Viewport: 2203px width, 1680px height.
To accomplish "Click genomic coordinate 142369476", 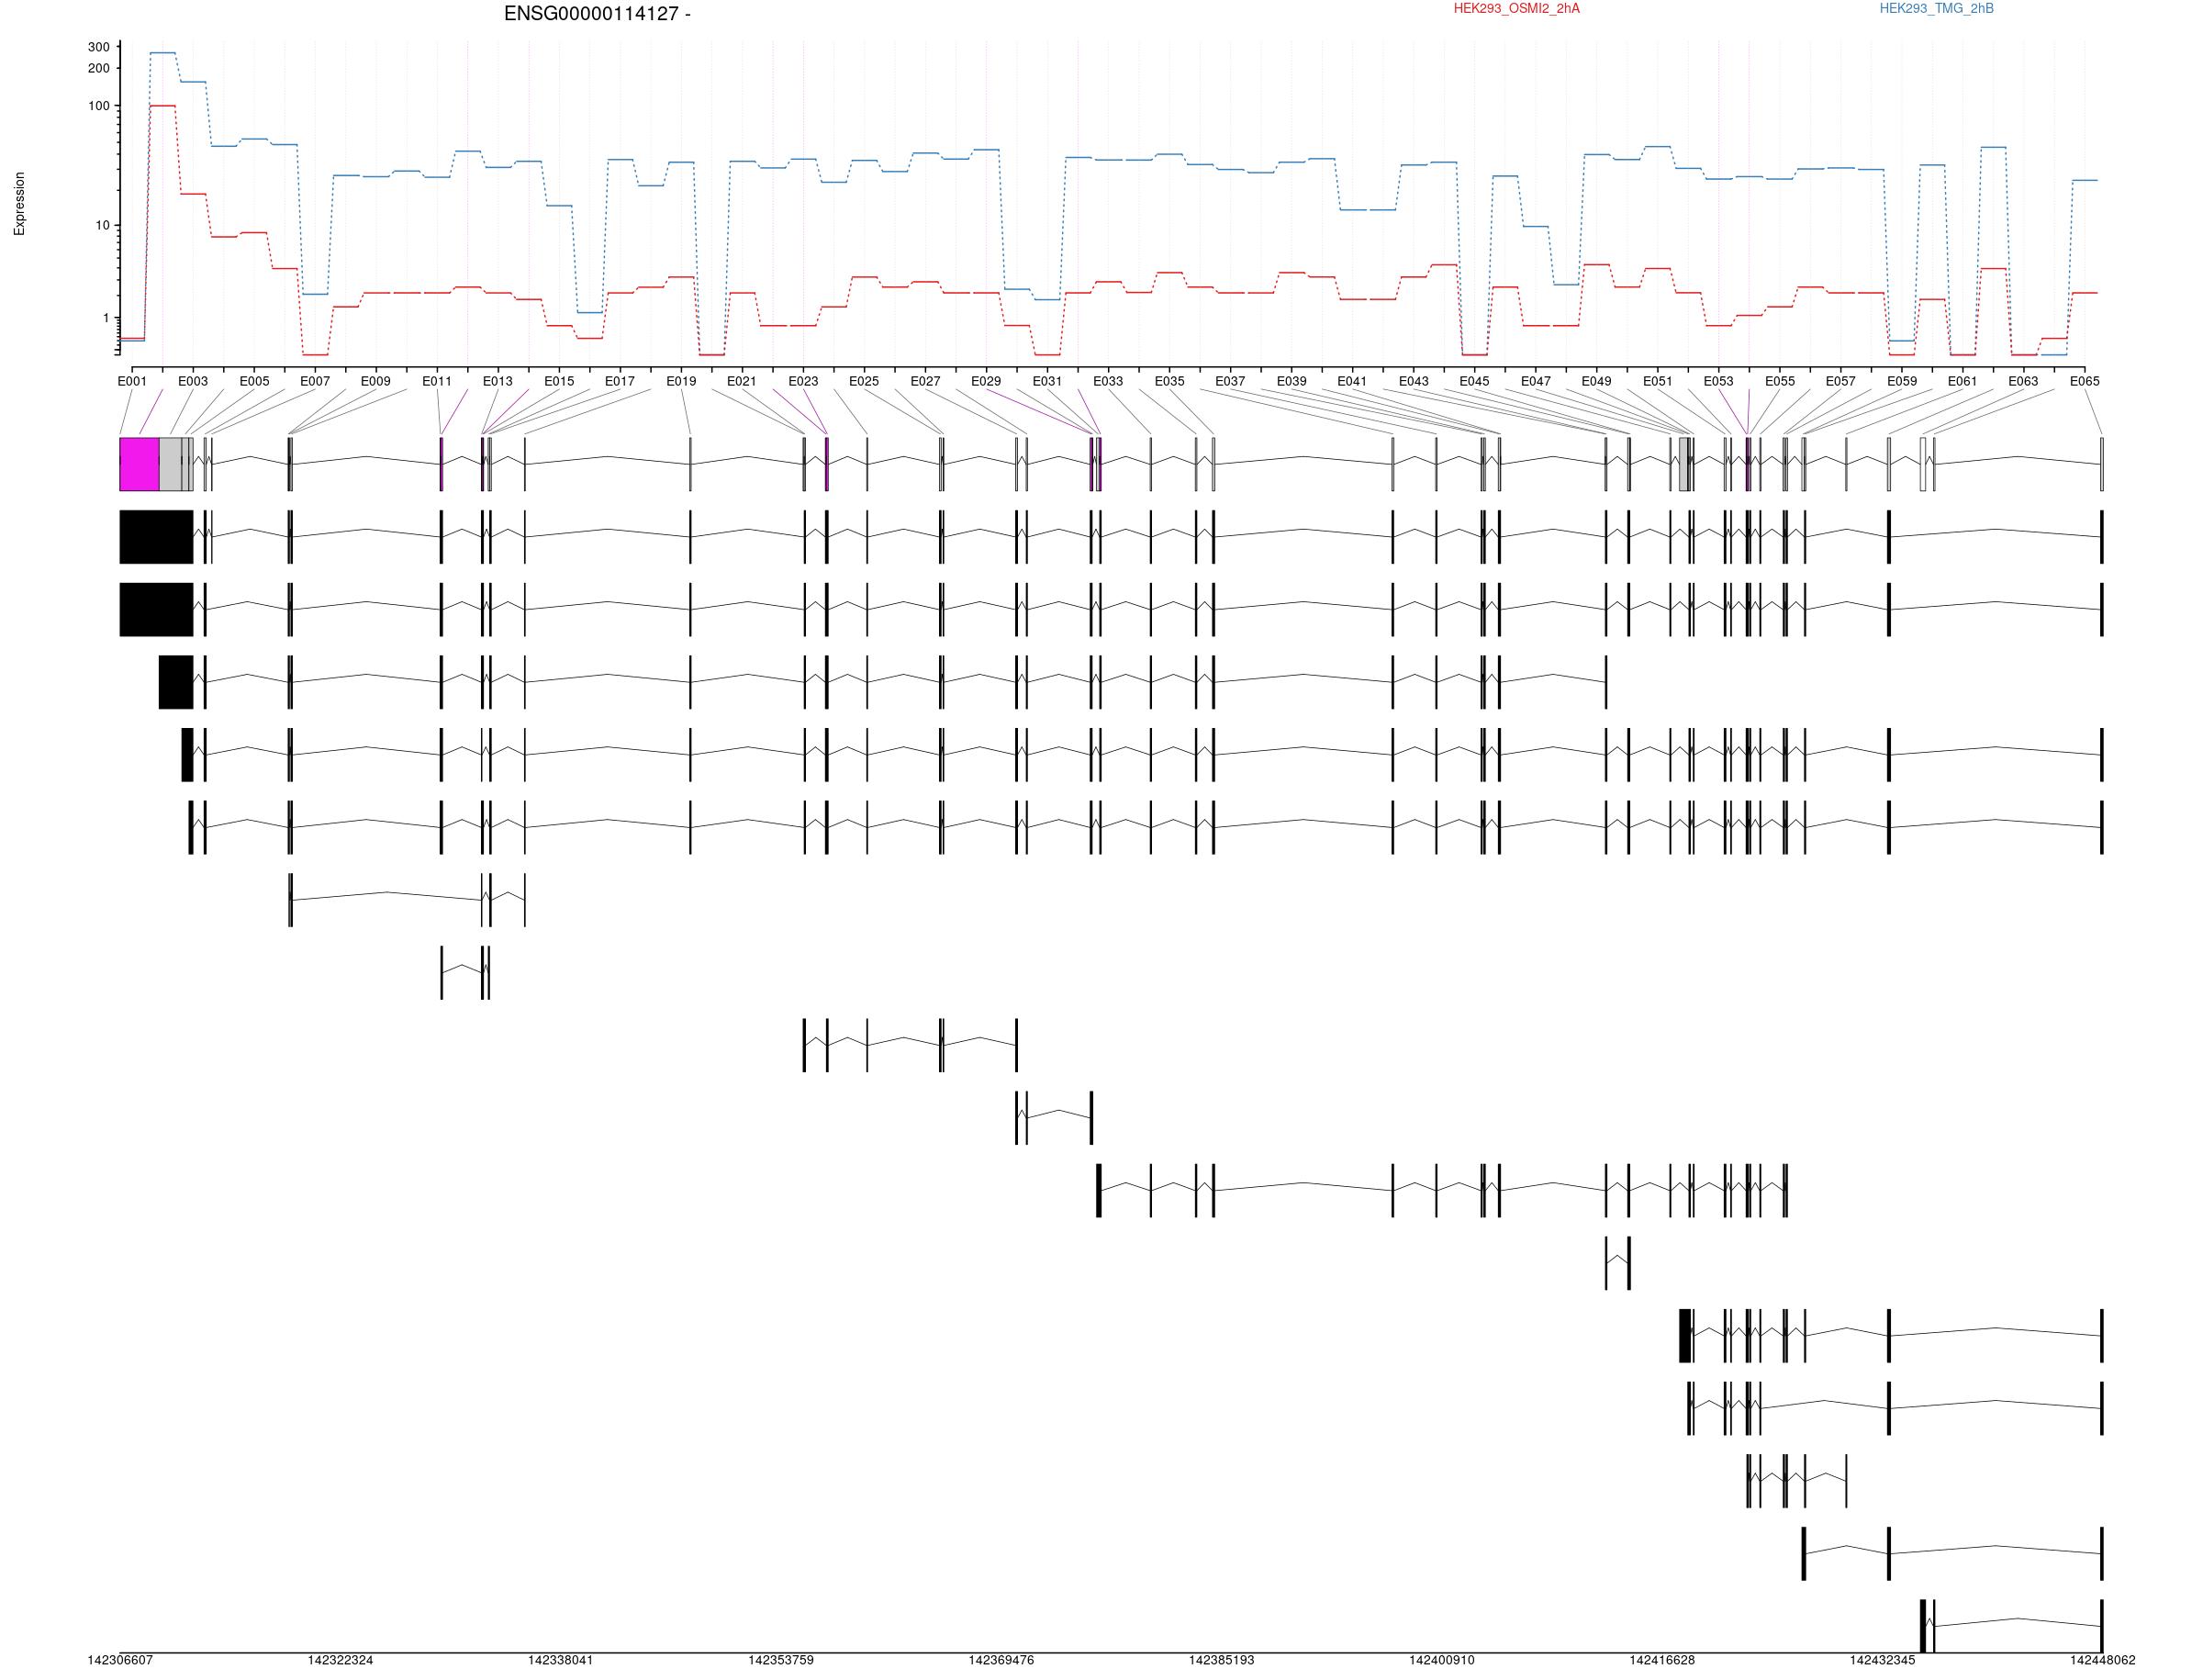I will [x=1001, y=1660].
